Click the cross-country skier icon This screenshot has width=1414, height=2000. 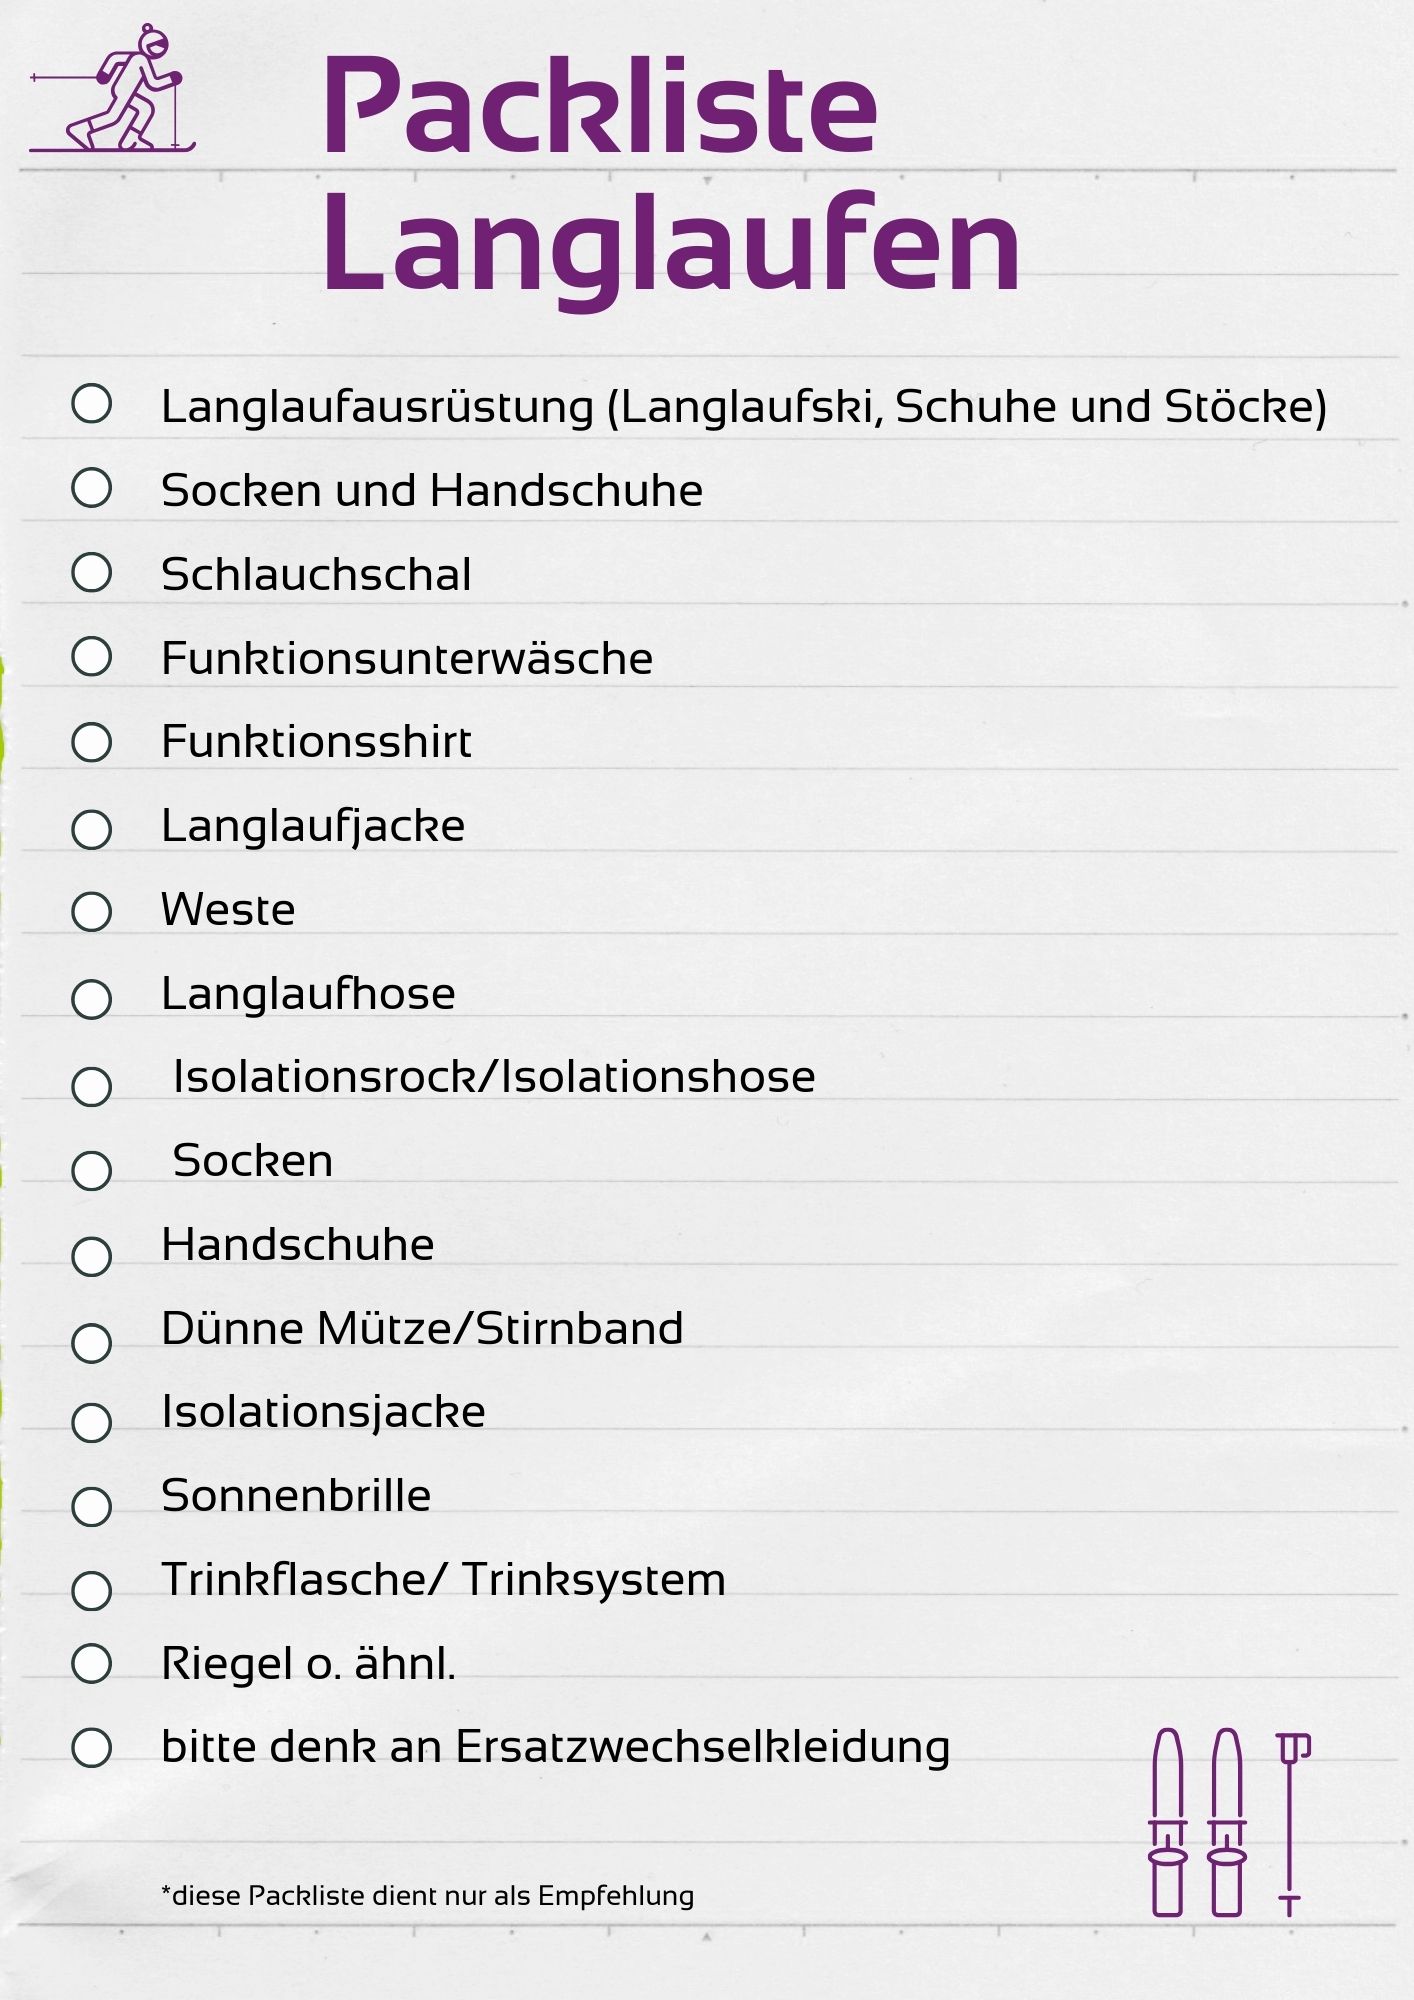(x=112, y=88)
